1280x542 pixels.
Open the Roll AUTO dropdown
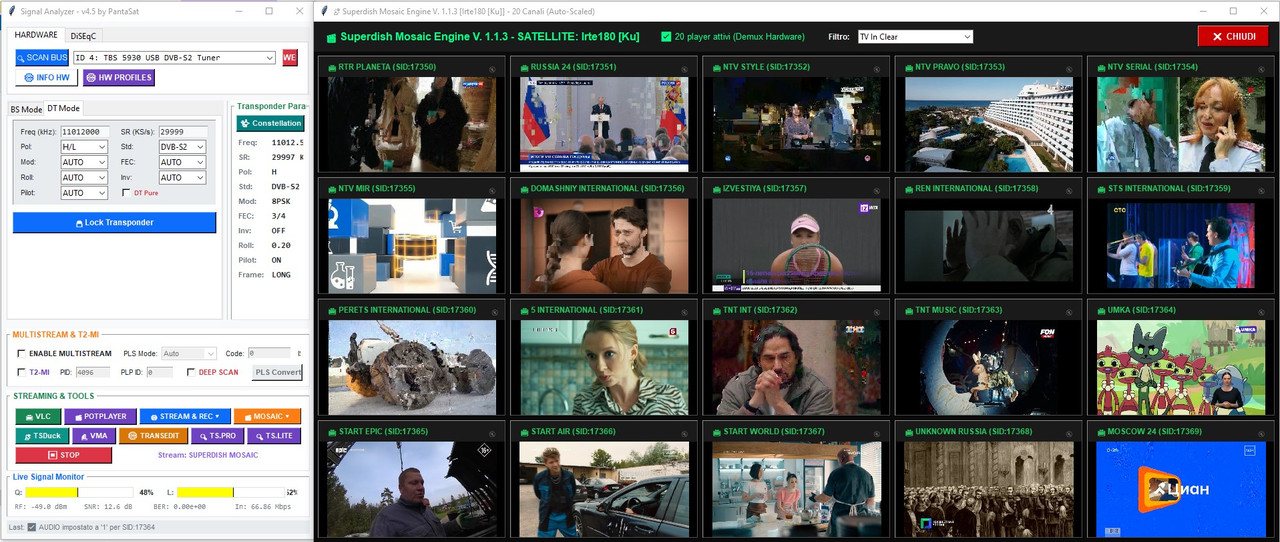(84, 177)
